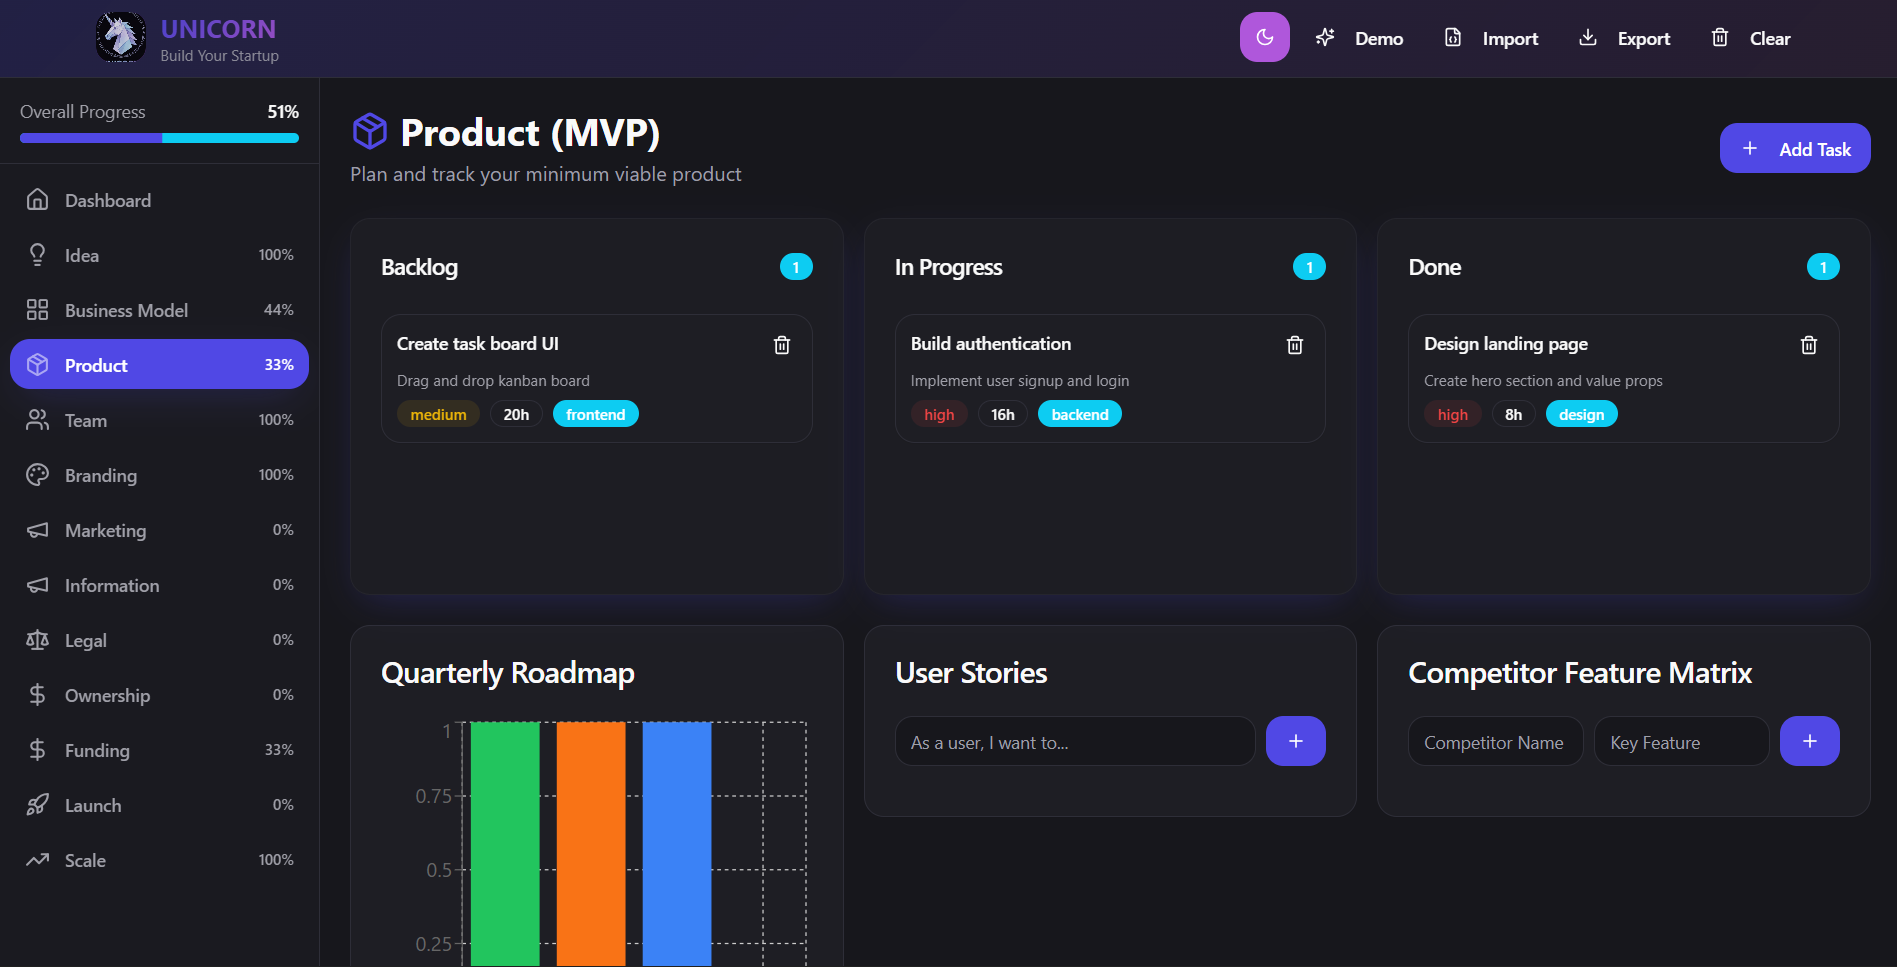Click the Import button
Screen dimensions: 1897x967
(x=1491, y=39)
